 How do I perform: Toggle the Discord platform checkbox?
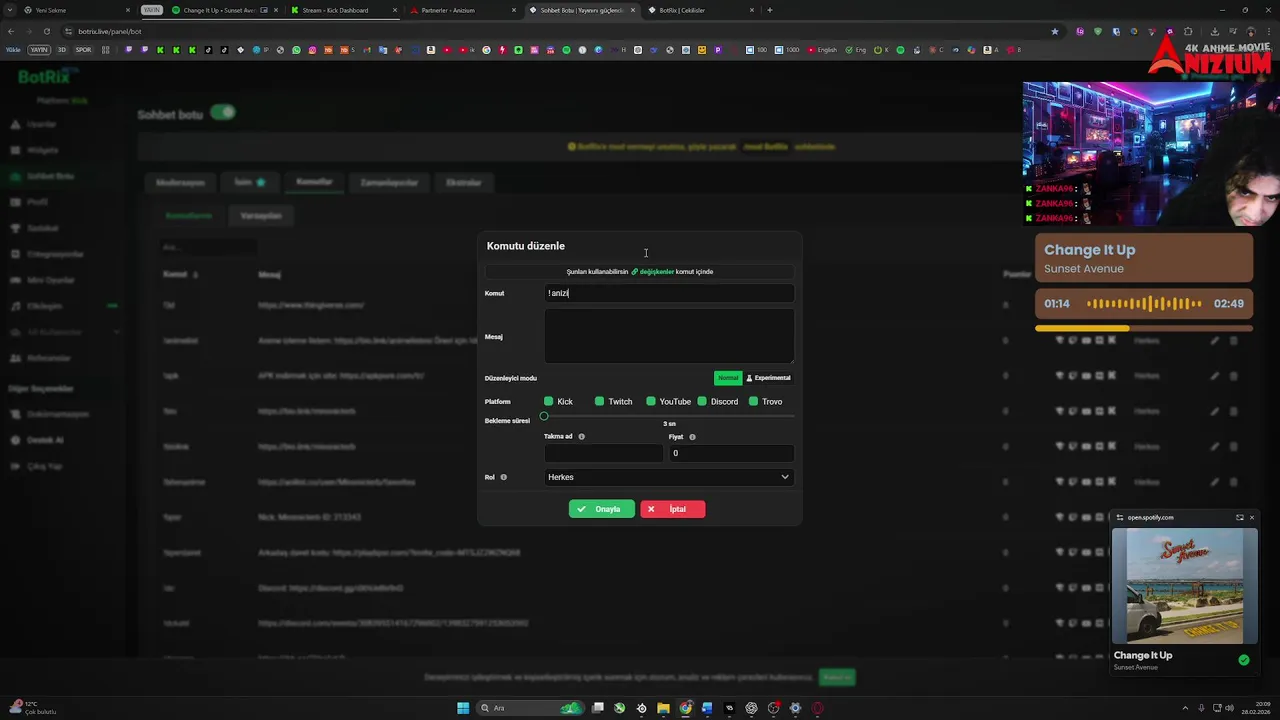click(702, 401)
